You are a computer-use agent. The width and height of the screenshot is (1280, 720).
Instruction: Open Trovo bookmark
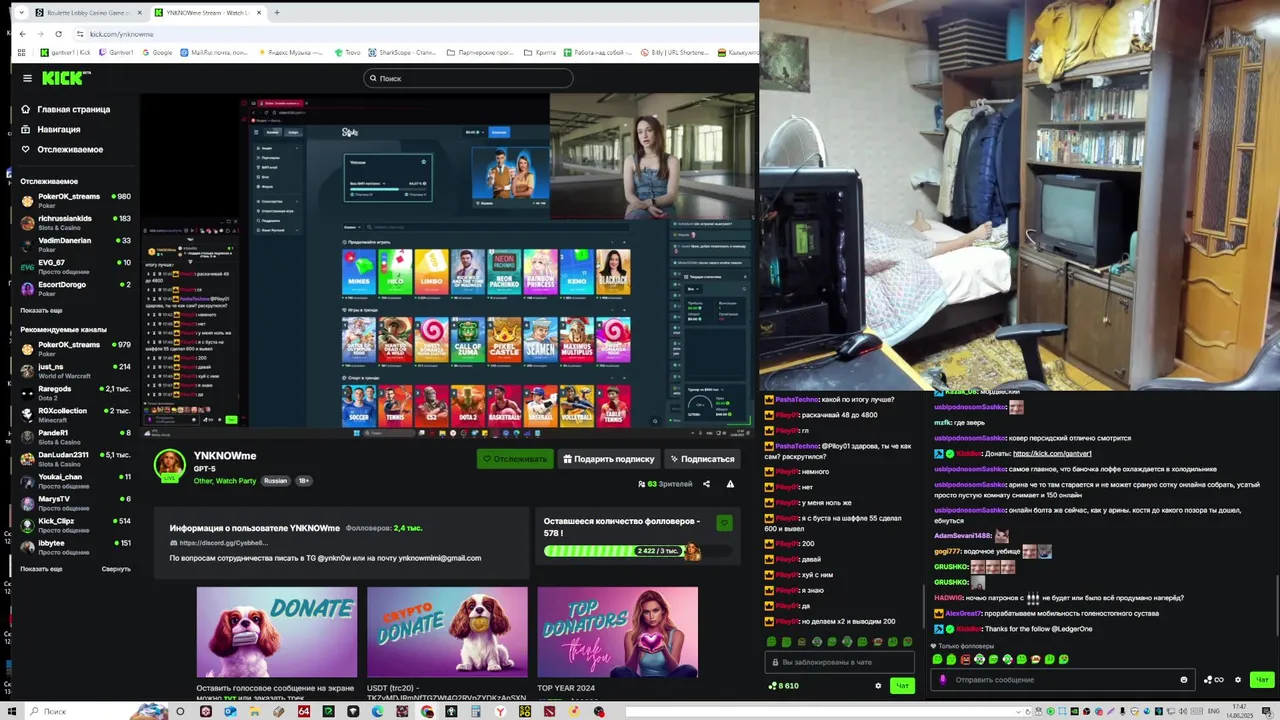[x=347, y=52]
